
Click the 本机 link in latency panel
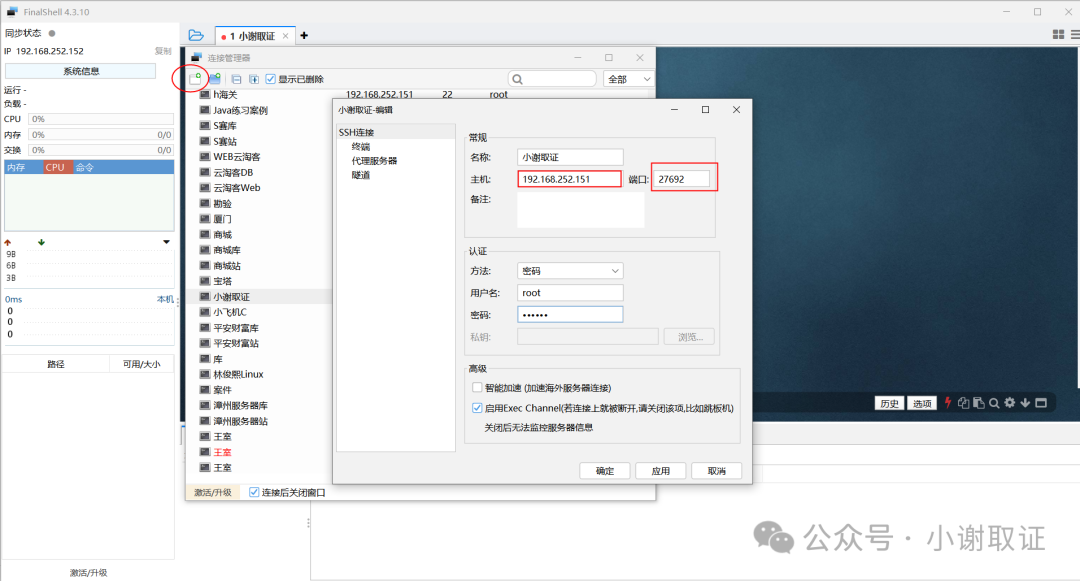coord(165,299)
